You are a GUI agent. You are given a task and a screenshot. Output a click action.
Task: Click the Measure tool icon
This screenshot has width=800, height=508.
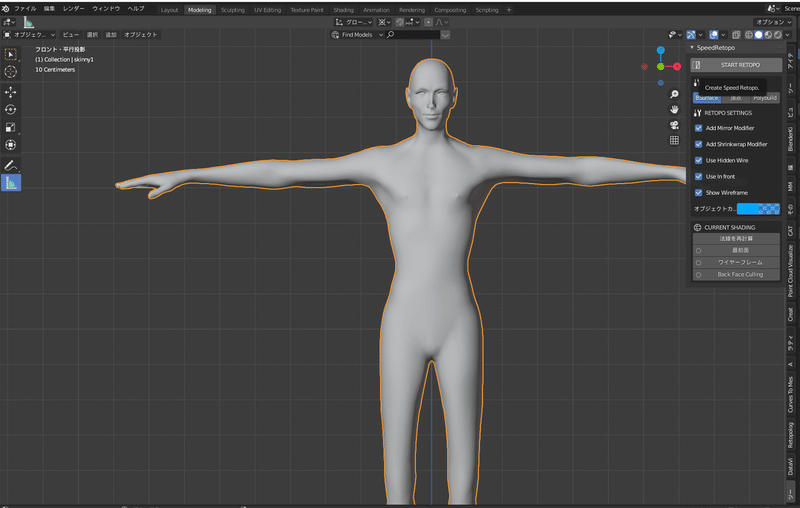pyautogui.click(x=11, y=183)
